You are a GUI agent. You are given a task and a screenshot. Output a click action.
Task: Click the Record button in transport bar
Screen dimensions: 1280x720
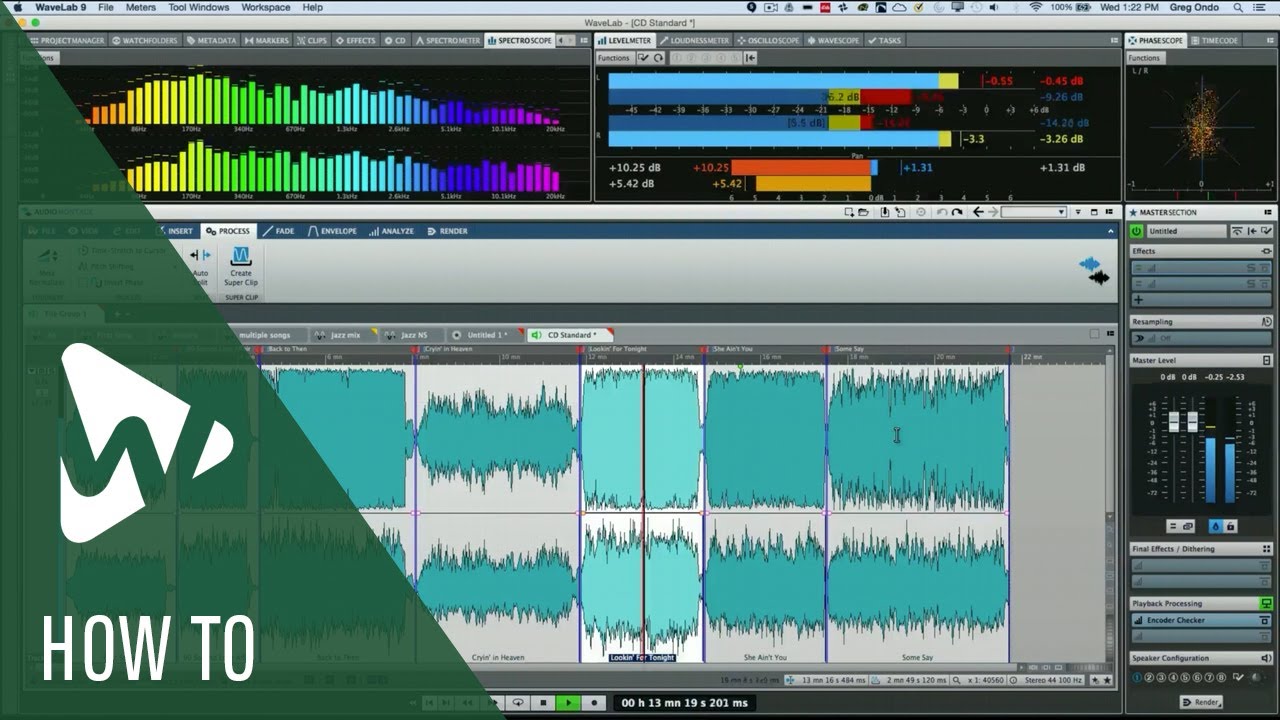[594, 703]
